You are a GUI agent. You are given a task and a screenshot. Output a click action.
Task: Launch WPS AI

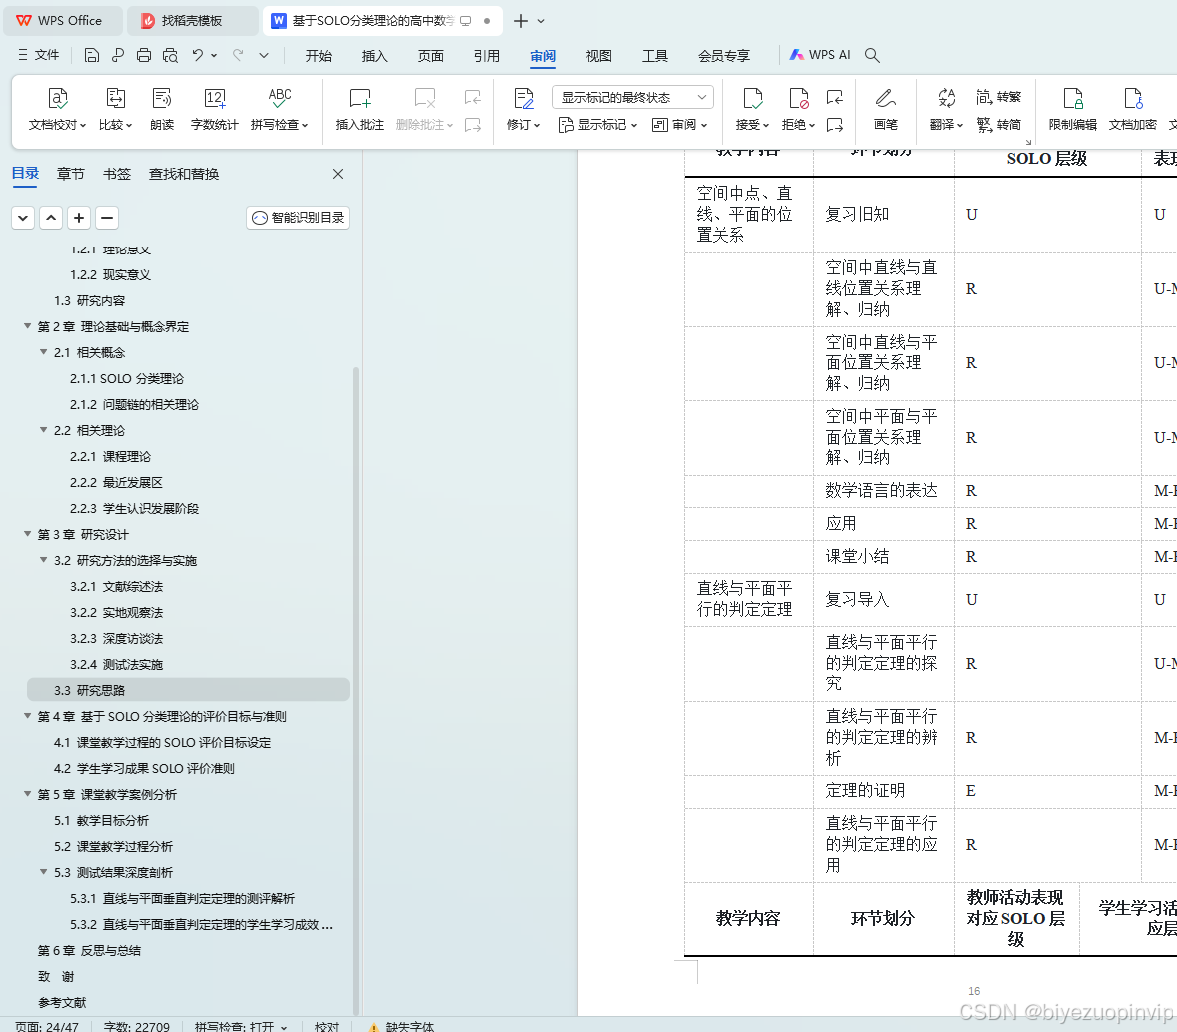[820, 55]
